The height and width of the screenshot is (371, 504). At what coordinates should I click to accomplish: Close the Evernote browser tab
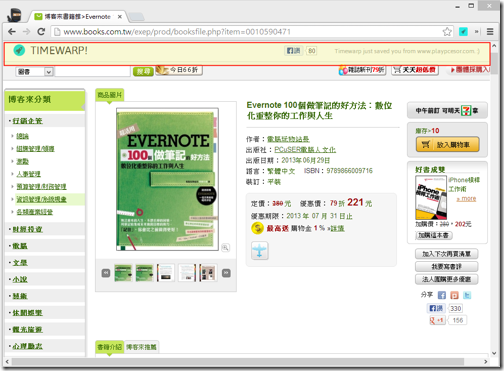pos(120,17)
